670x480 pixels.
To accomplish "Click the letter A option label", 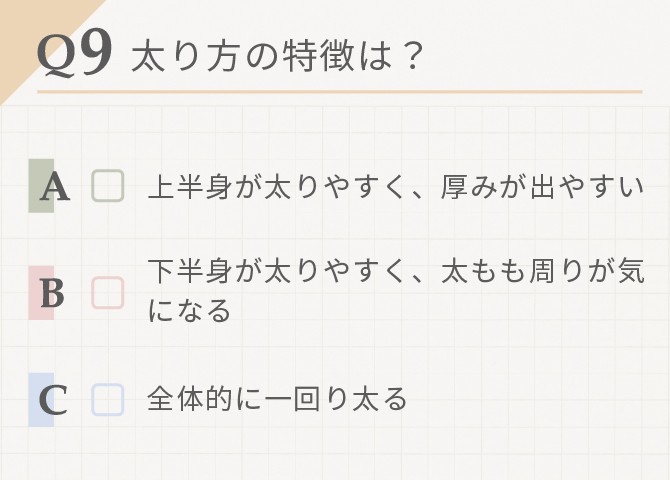I will pyautogui.click(x=55, y=187).
